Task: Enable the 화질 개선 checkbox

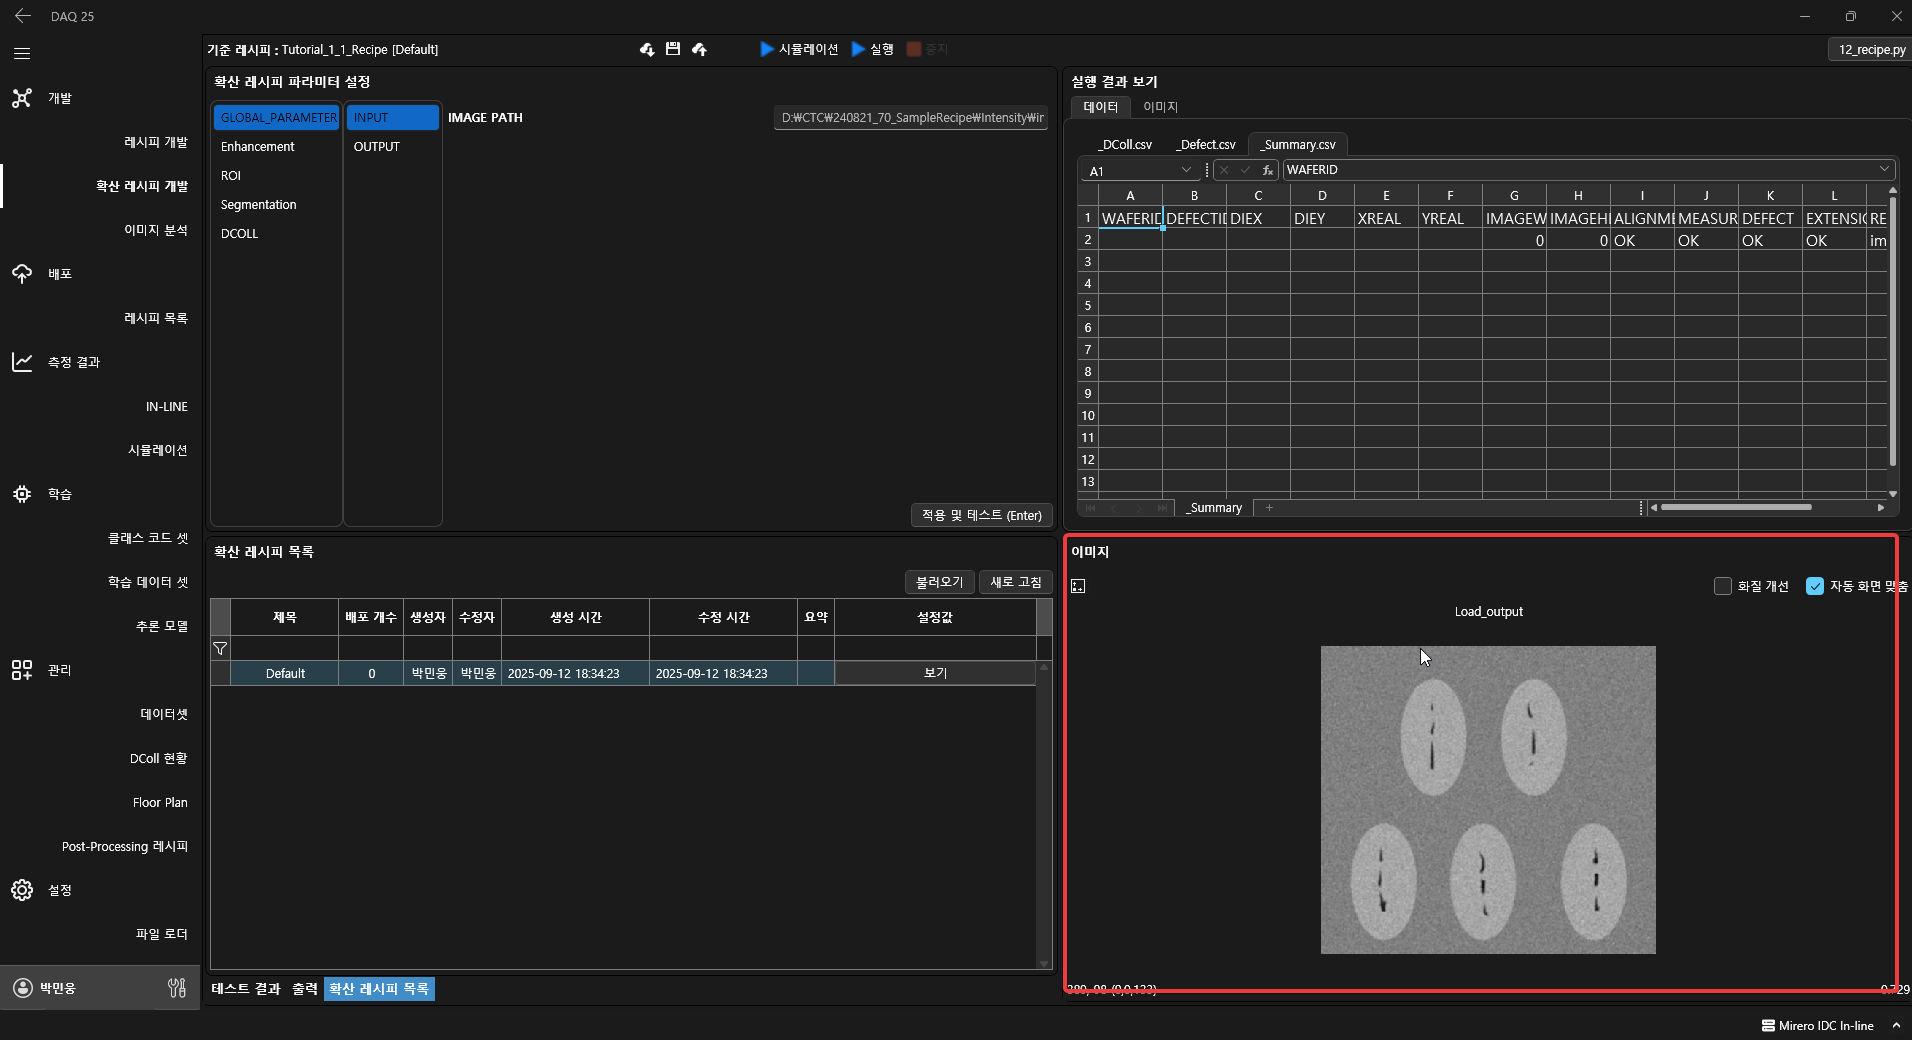Action: (1722, 586)
